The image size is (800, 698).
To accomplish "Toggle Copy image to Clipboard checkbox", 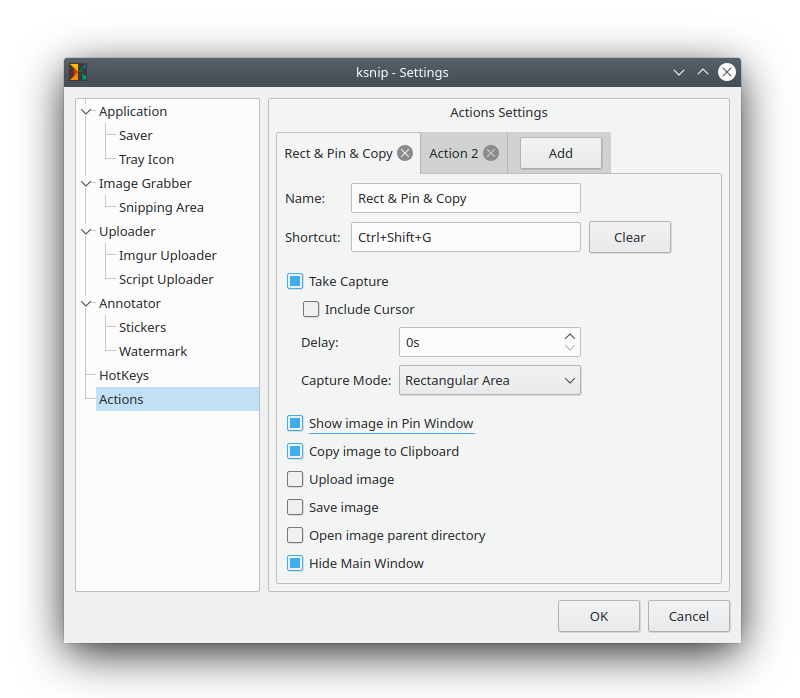I will pos(295,451).
